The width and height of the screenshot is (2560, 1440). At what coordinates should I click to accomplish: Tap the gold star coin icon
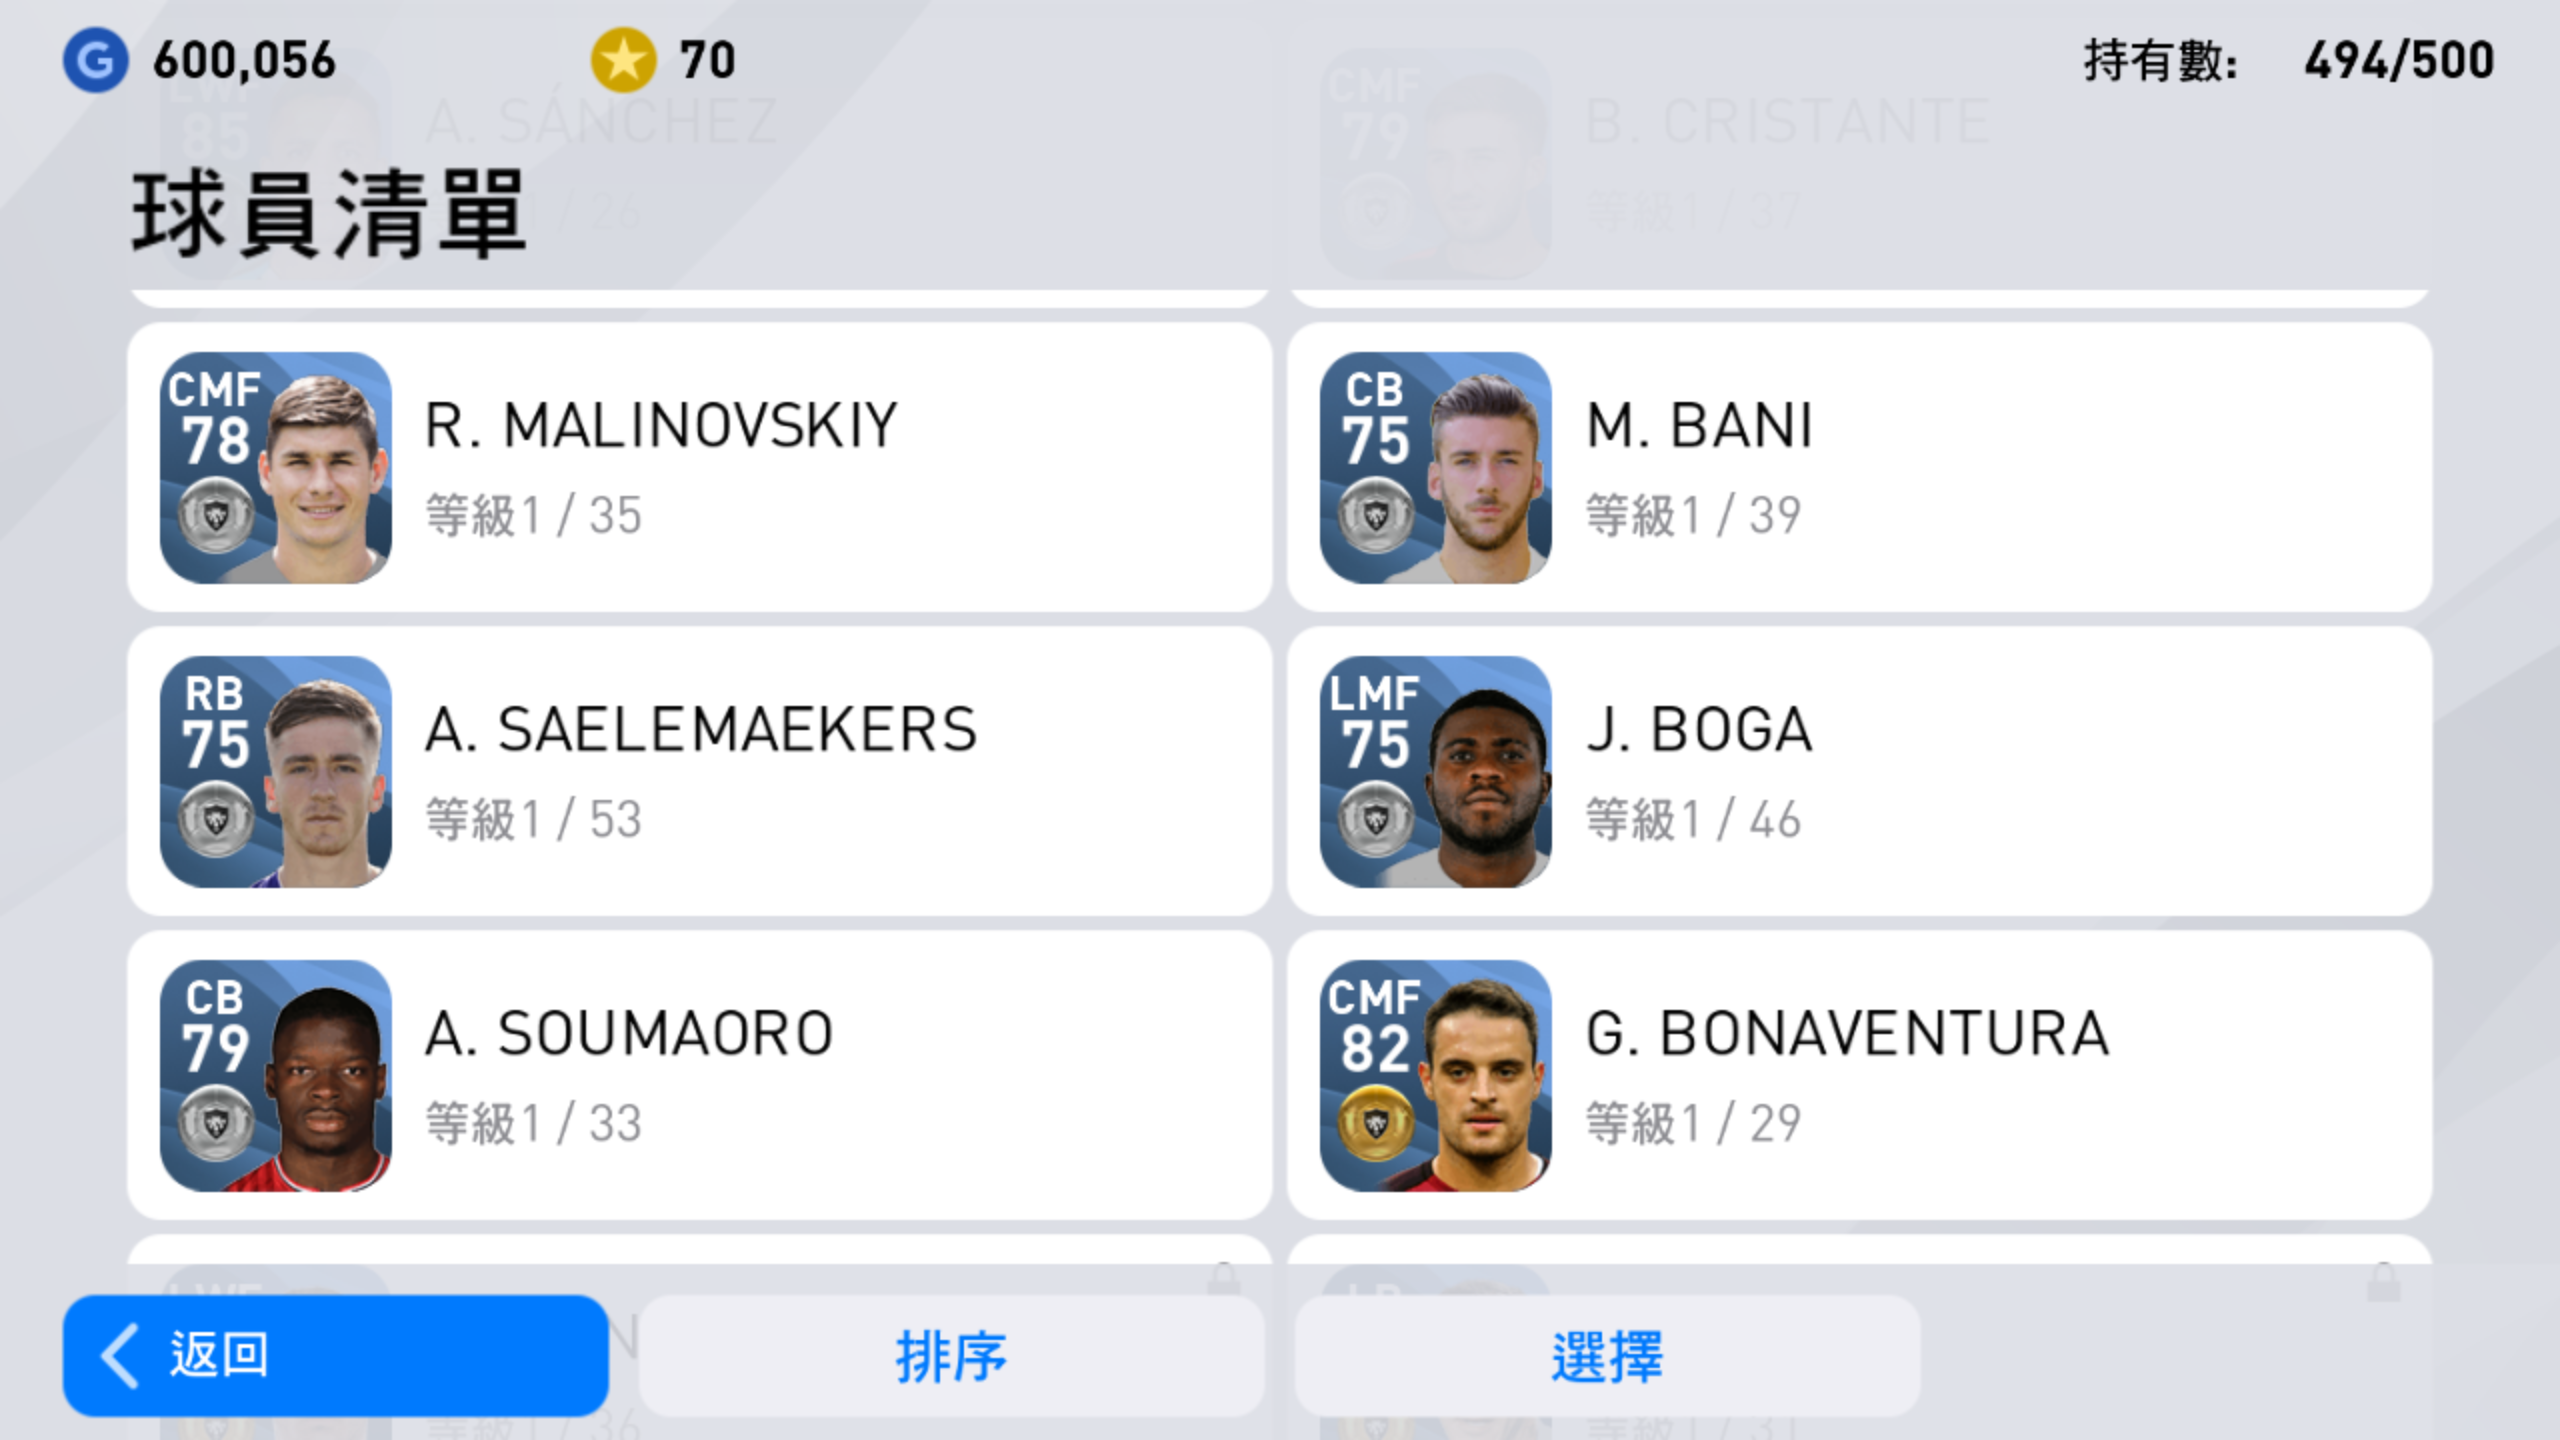pos(623,60)
